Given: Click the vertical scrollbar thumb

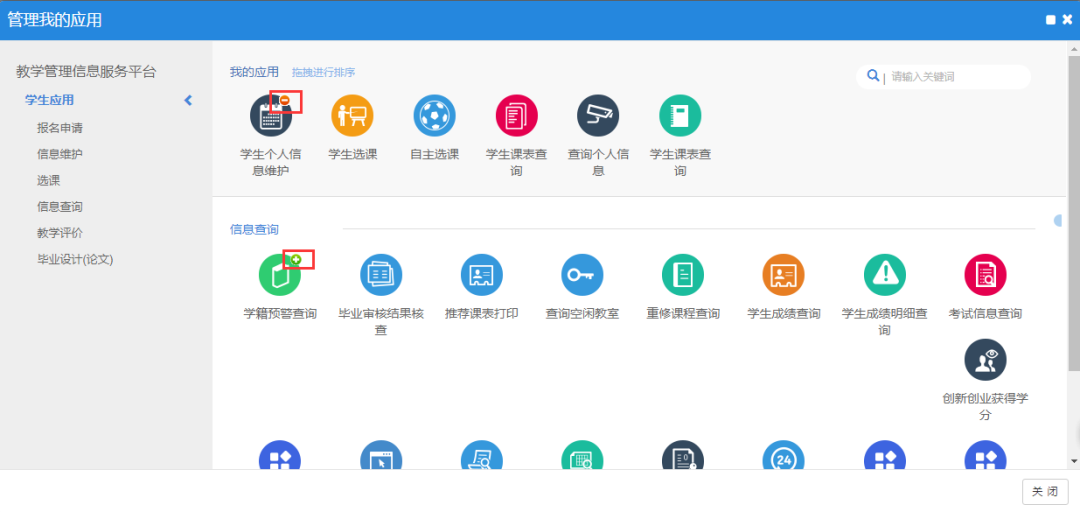Looking at the screenshot, I should 1074,214.
